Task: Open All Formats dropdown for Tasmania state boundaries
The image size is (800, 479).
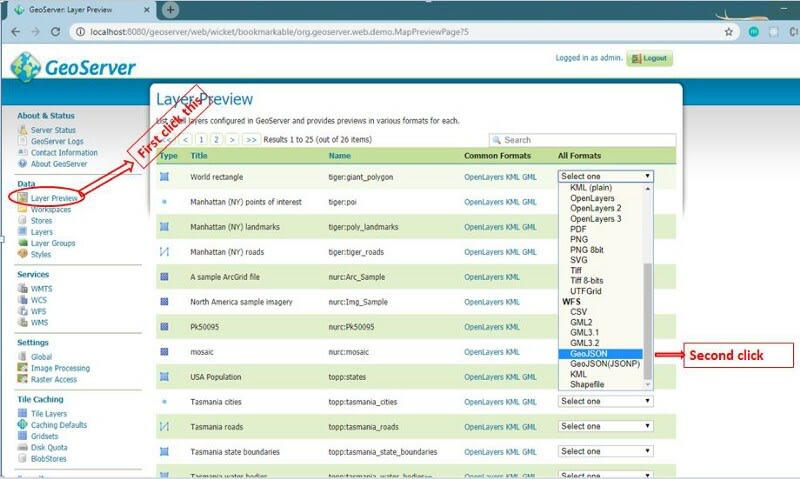Action: [x=606, y=451]
